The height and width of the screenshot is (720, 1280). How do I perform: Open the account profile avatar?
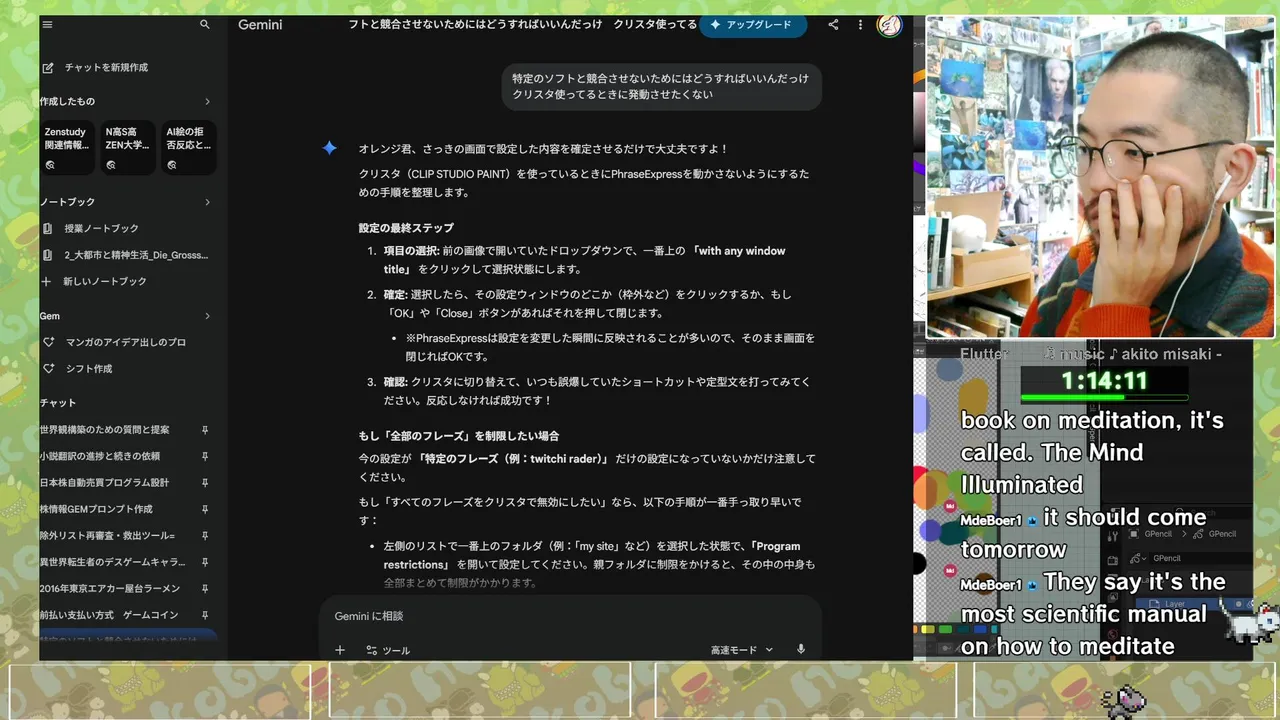click(x=889, y=25)
